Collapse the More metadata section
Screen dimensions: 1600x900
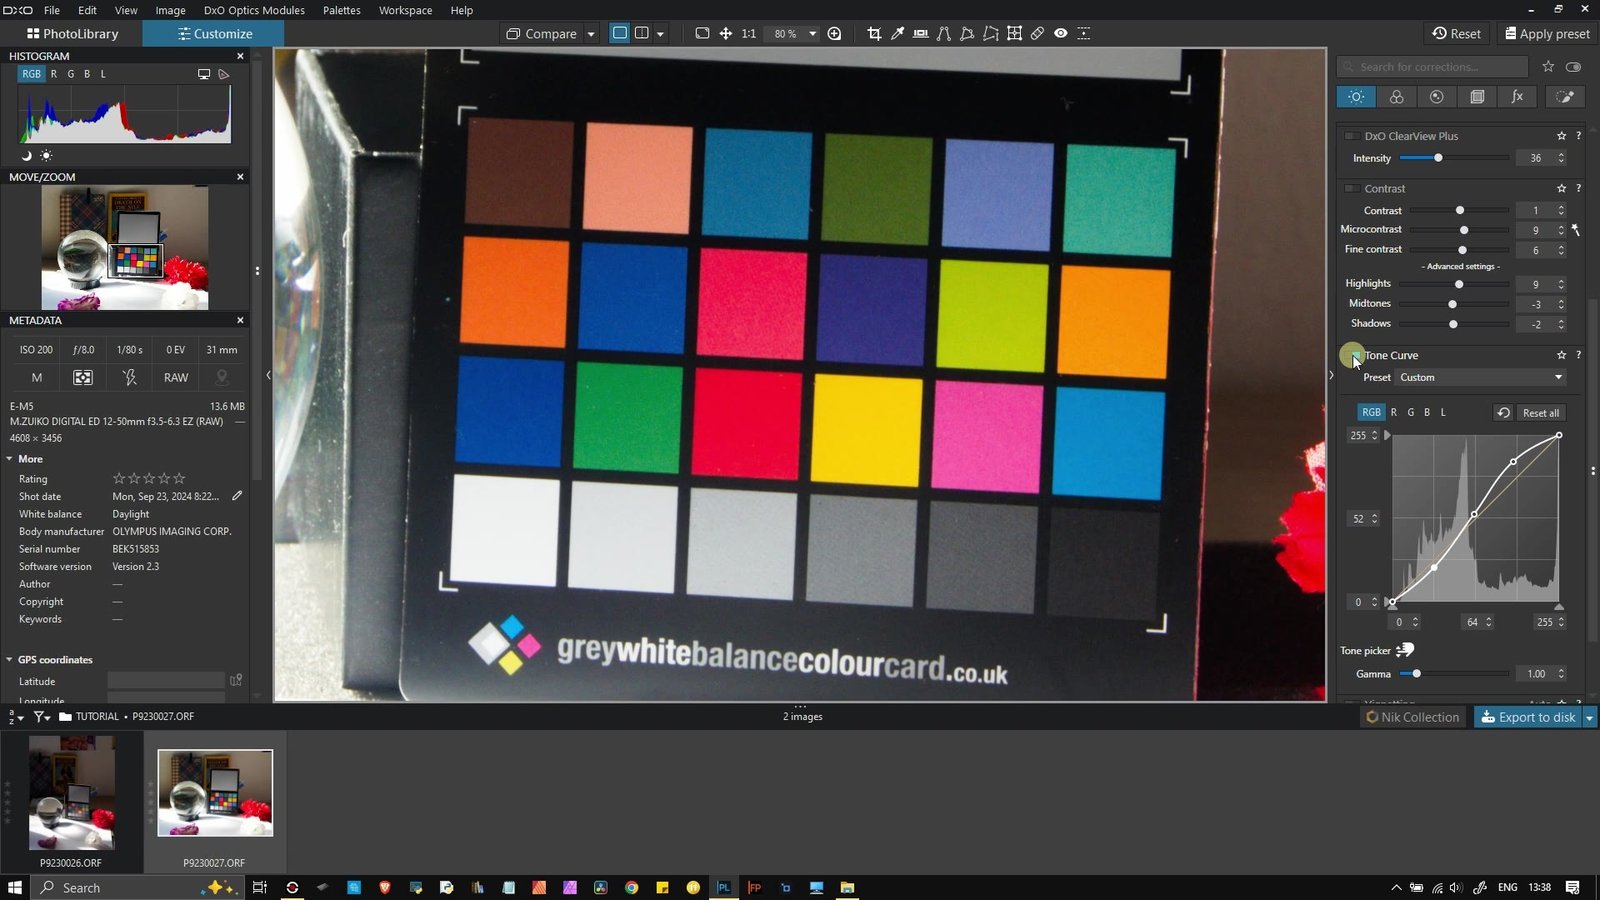coord(10,459)
